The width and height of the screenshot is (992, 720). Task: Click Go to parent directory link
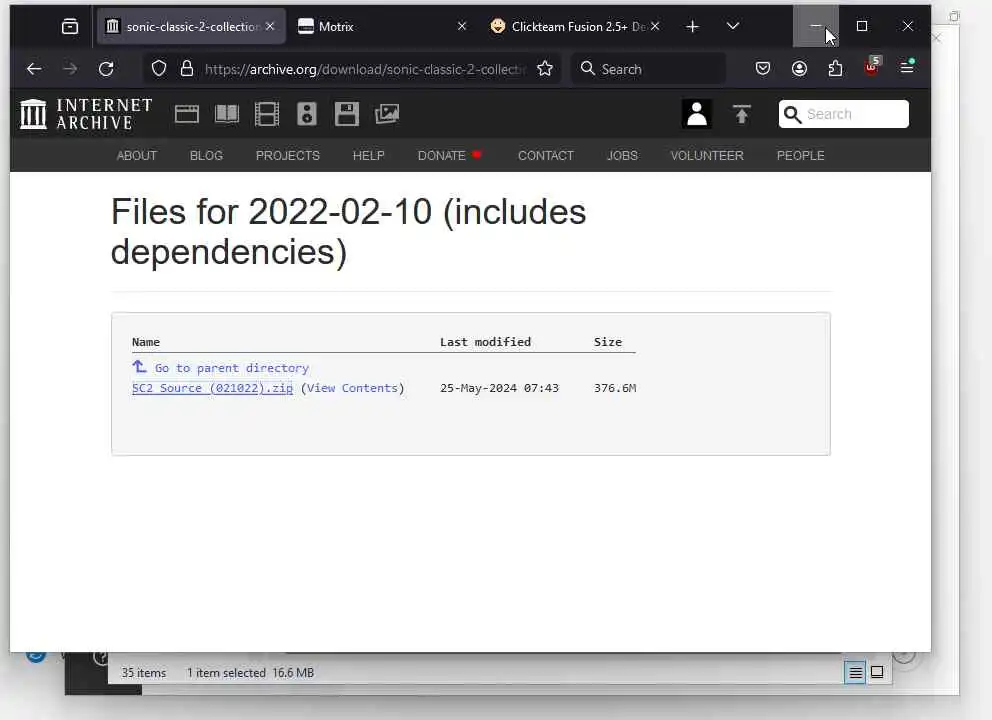[x=232, y=368]
